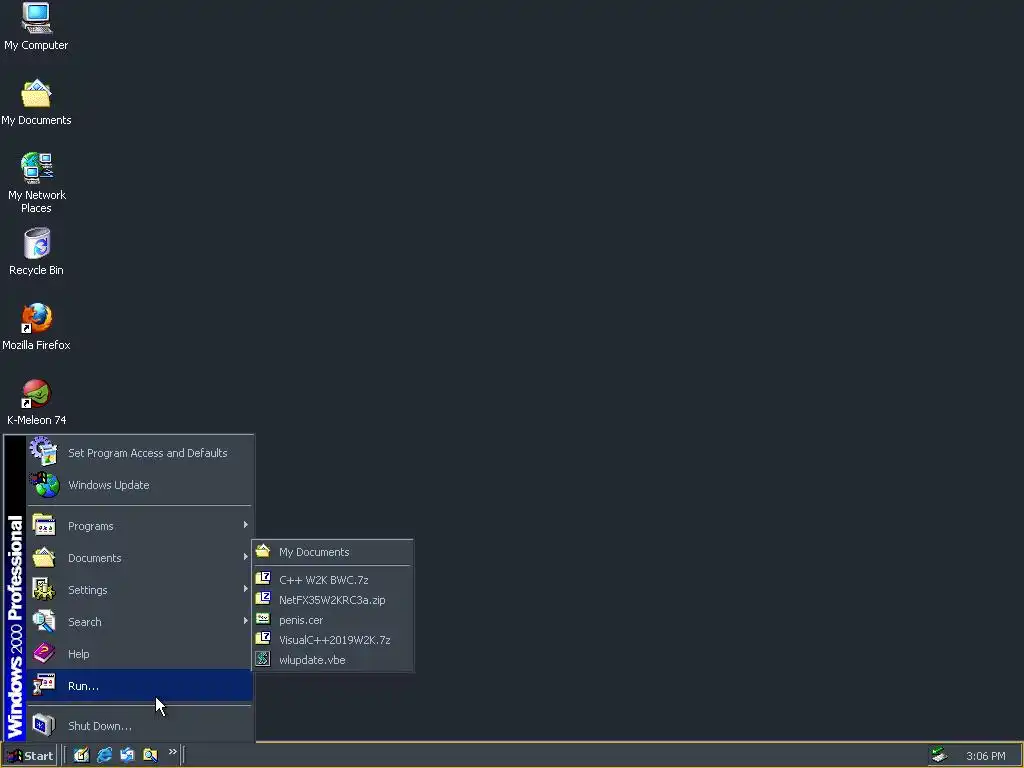Open Set Program Access and Defaults
This screenshot has height=768, width=1024.
pyautogui.click(x=140, y=453)
